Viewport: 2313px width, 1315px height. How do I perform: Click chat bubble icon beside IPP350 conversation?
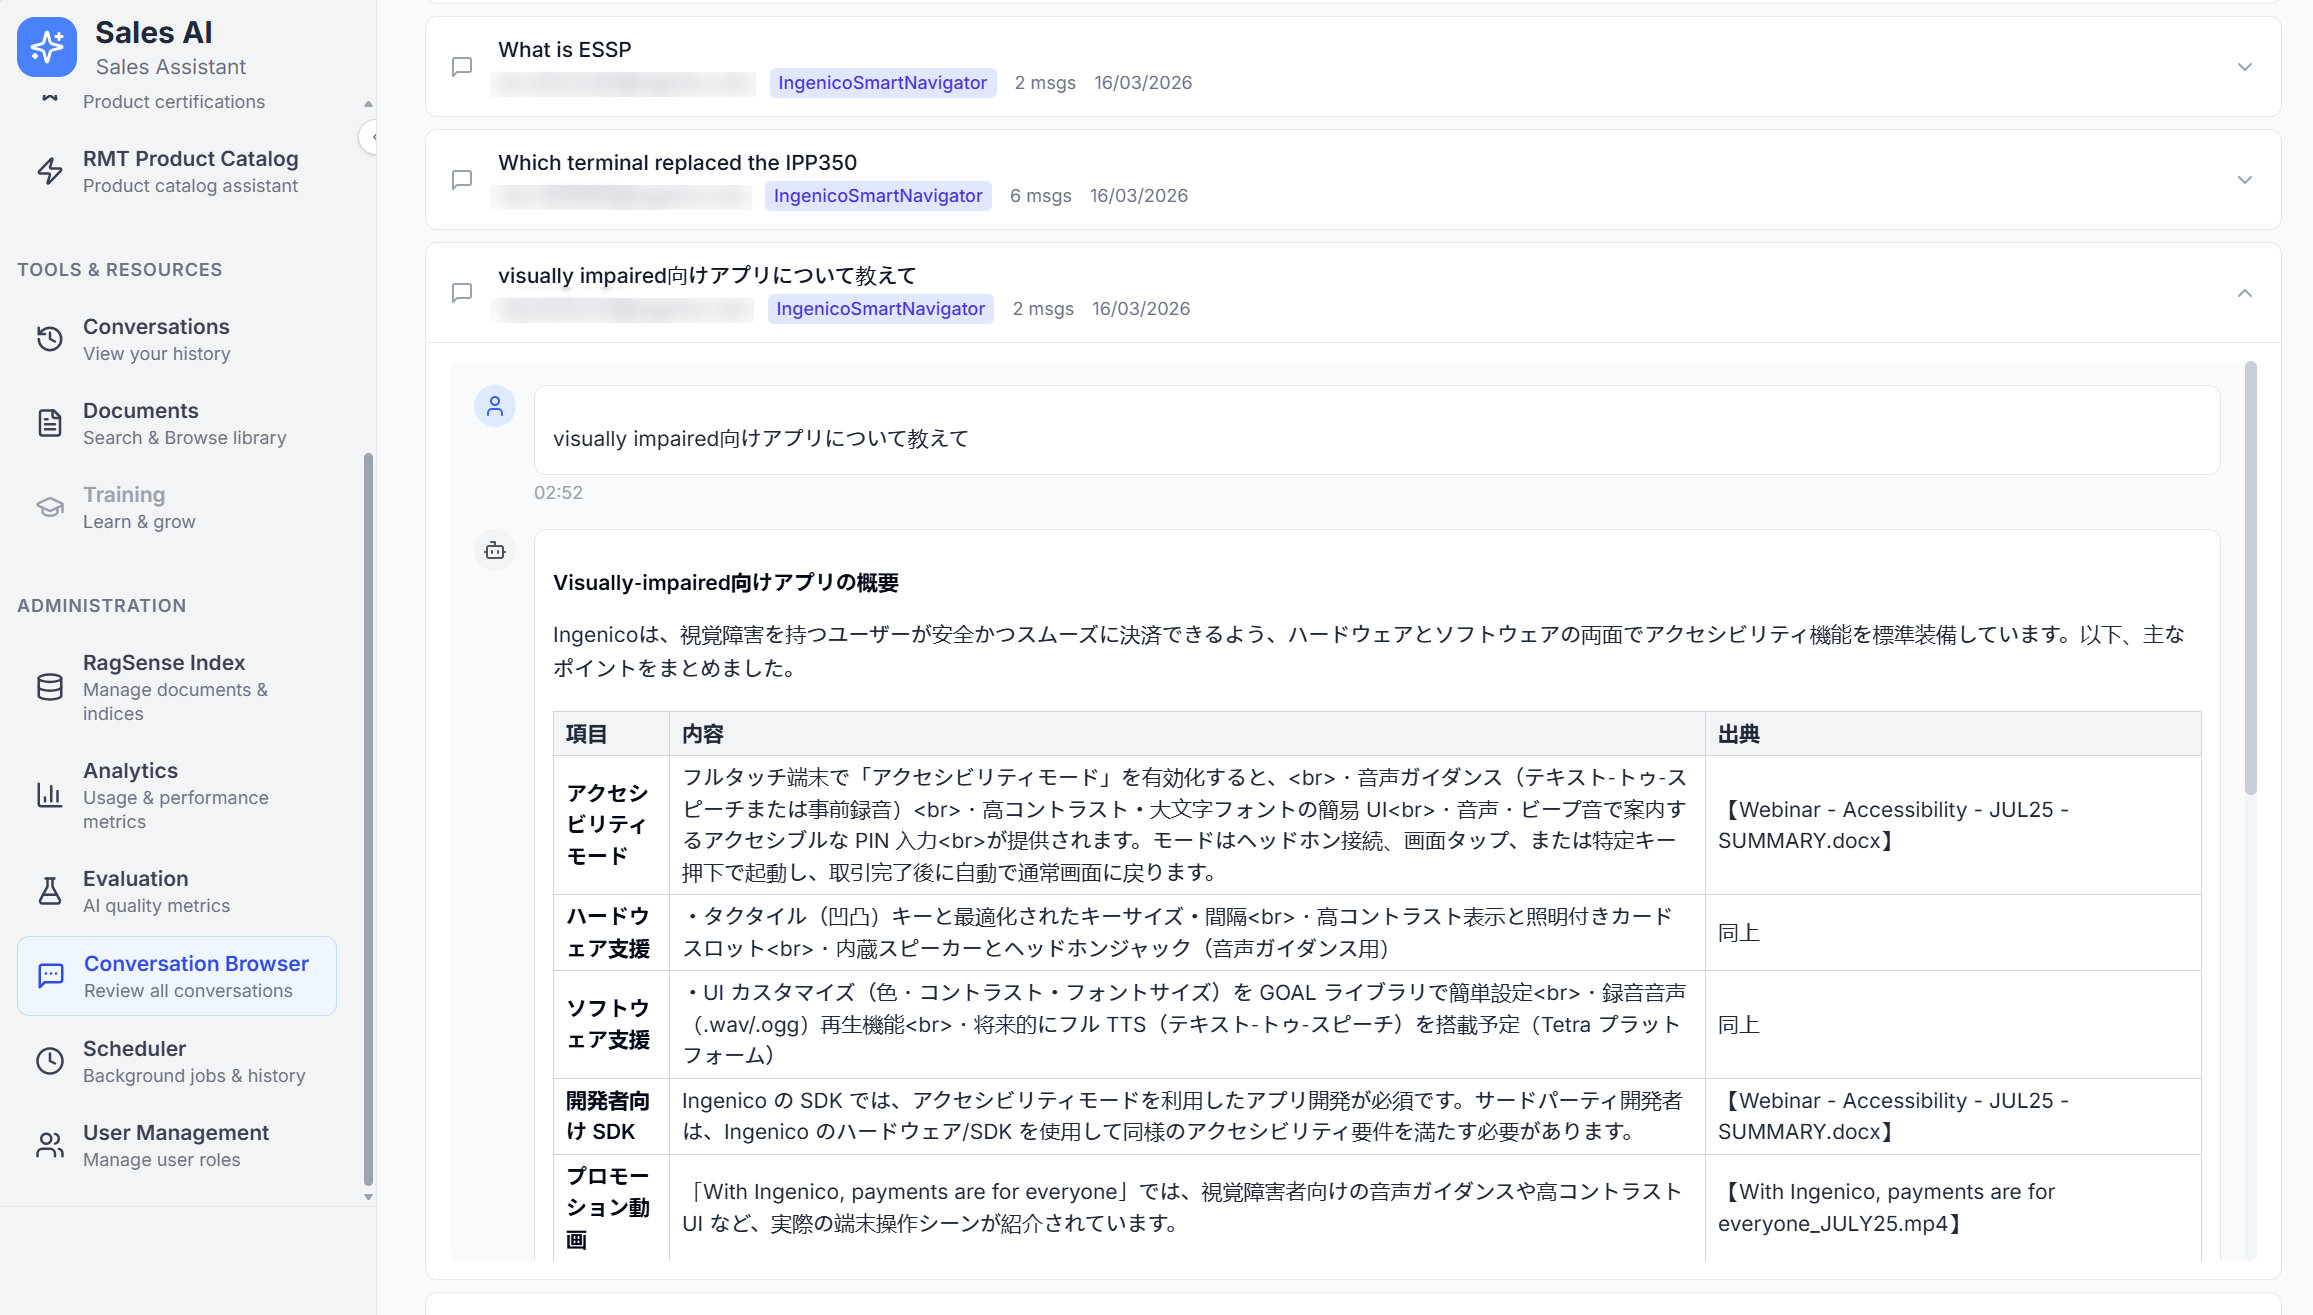462,180
